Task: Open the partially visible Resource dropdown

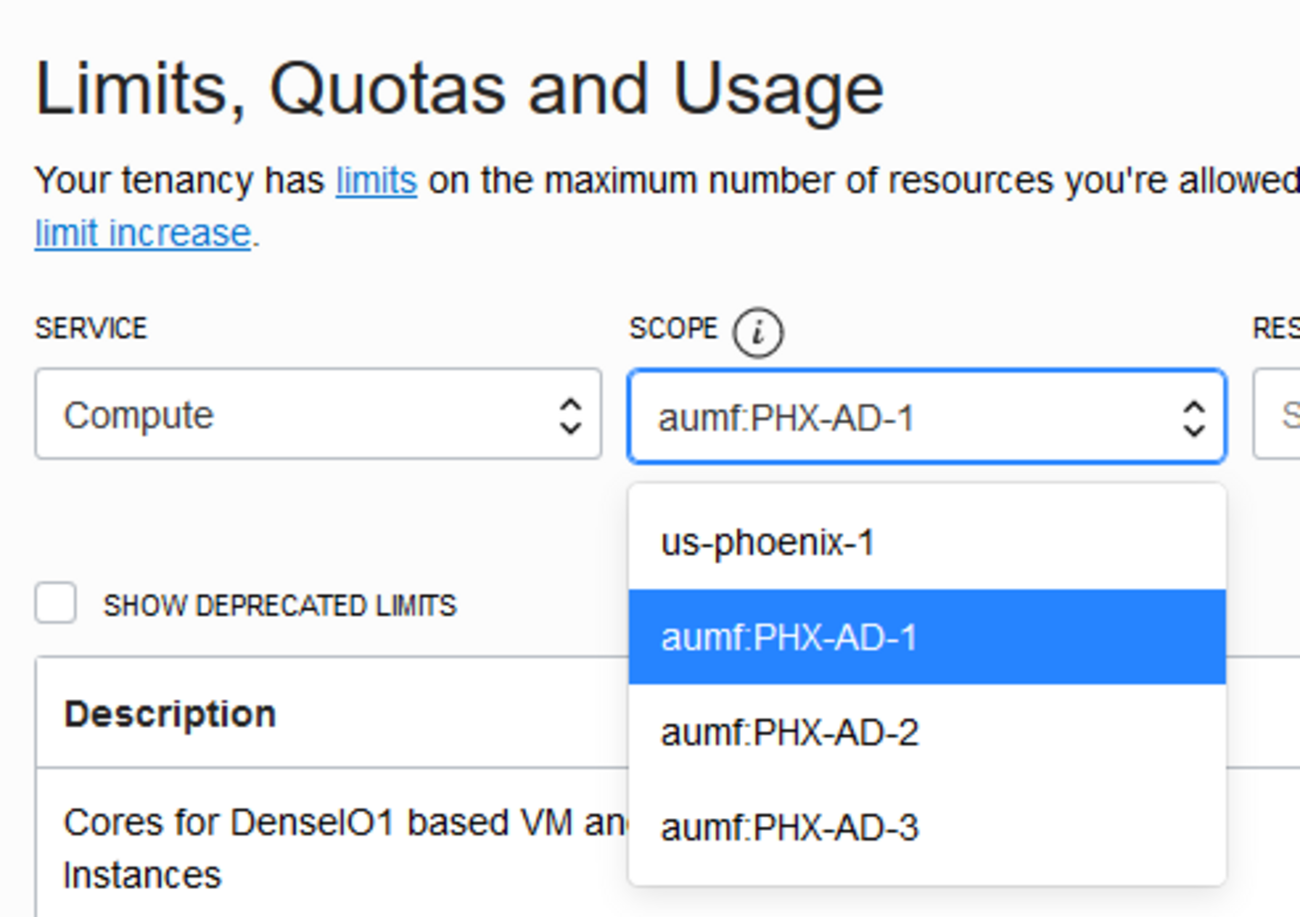Action: tap(1278, 415)
